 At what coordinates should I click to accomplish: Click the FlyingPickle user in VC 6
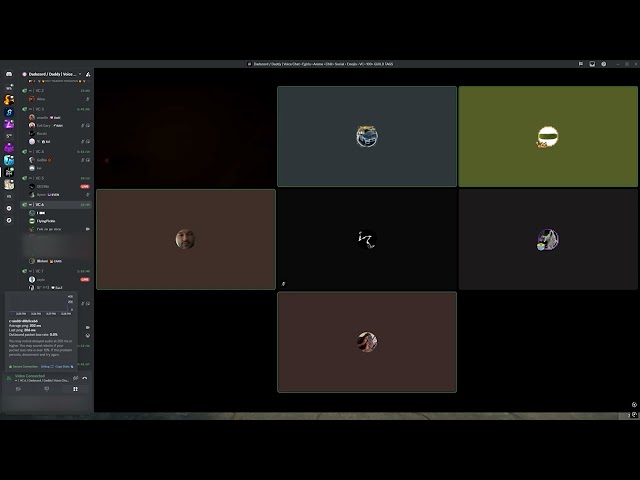click(46, 221)
